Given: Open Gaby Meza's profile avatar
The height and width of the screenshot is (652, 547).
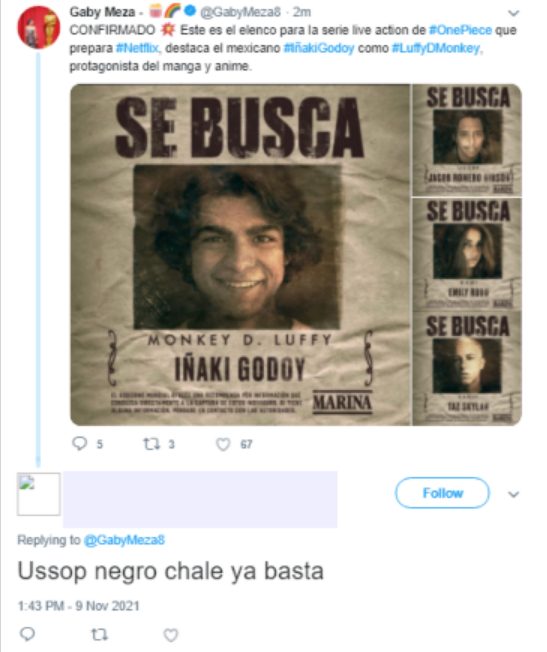Looking at the screenshot, I should tap(38, 27).
